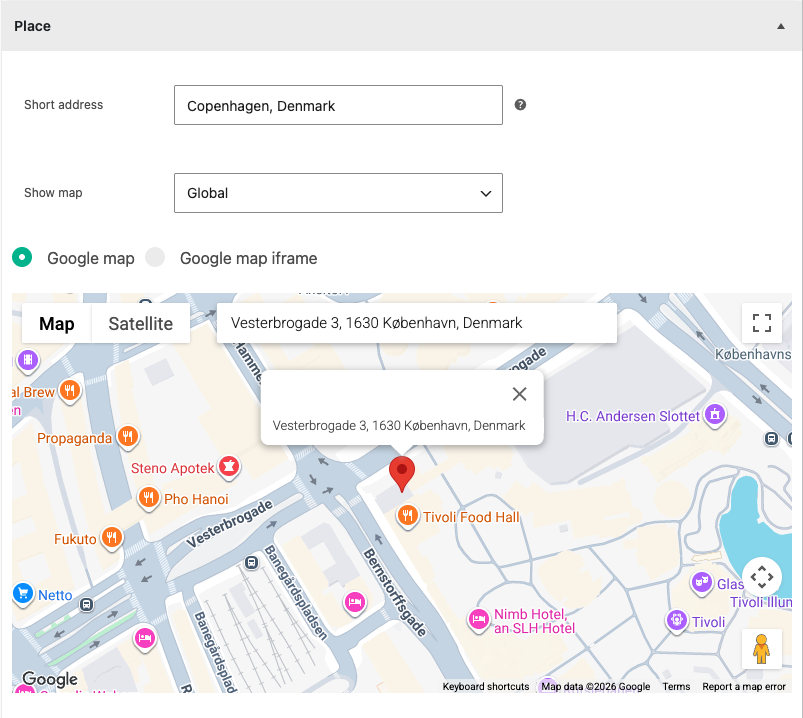Click the Tivoli attraction marker
803x718 pixels.
click(x=677, y=621)
